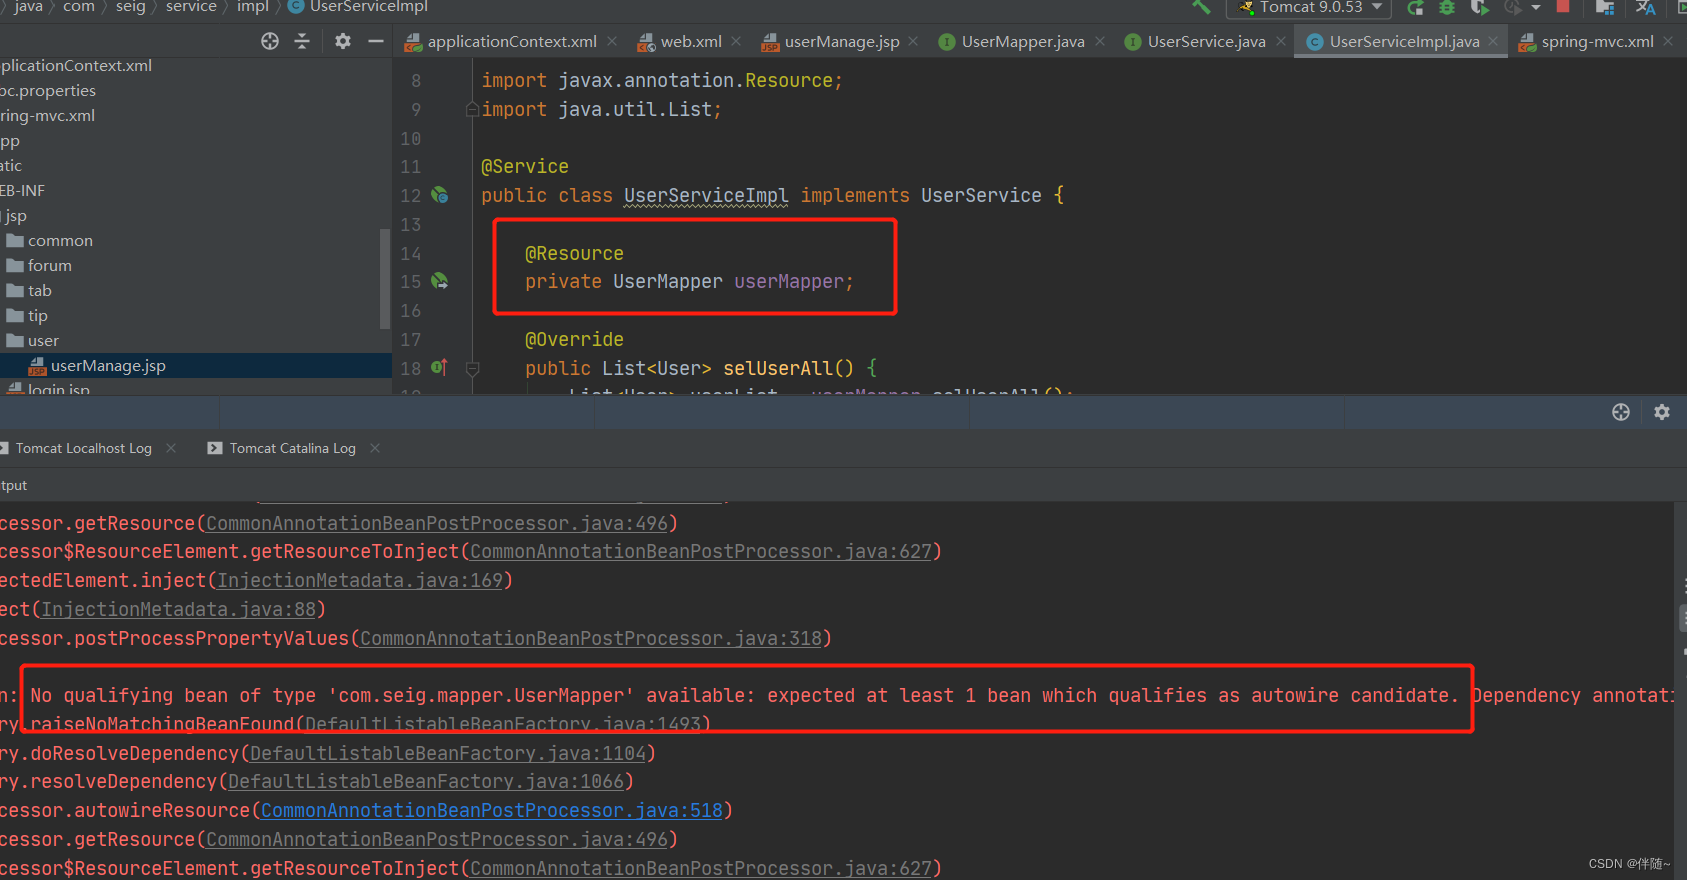
Task: Select the 'user' folder in project tree
Action: (x=43, y=341)
